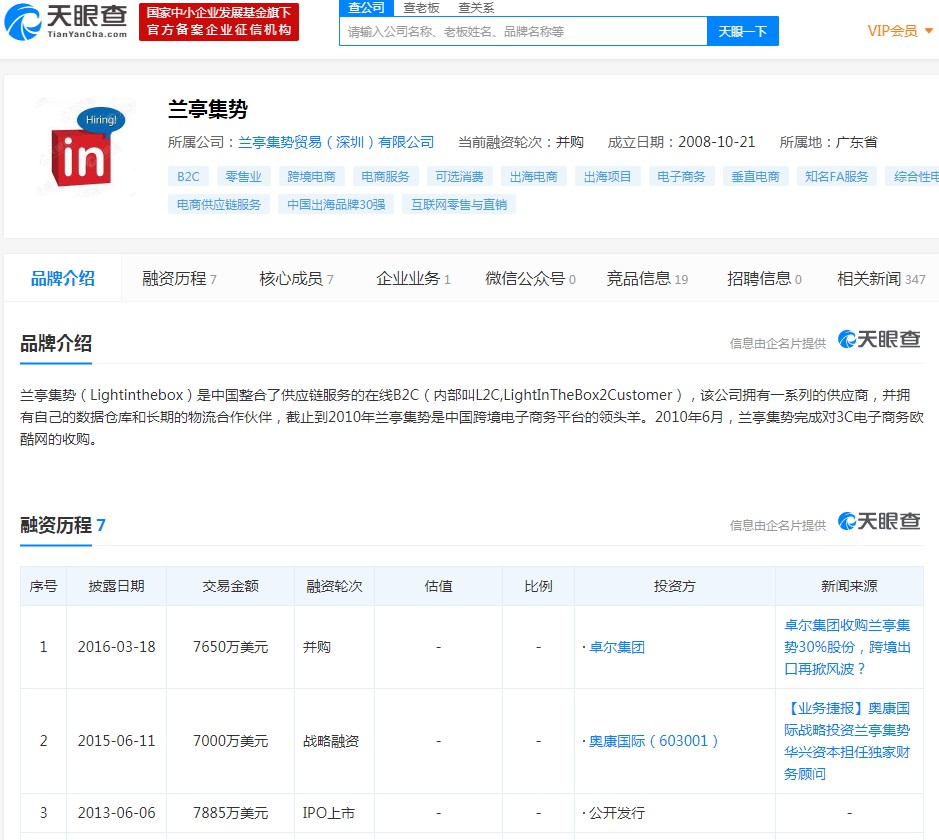Select the 查关系 search tab
Image resolution: width=939 pixels, height=840 pixels.
point(476,8)
